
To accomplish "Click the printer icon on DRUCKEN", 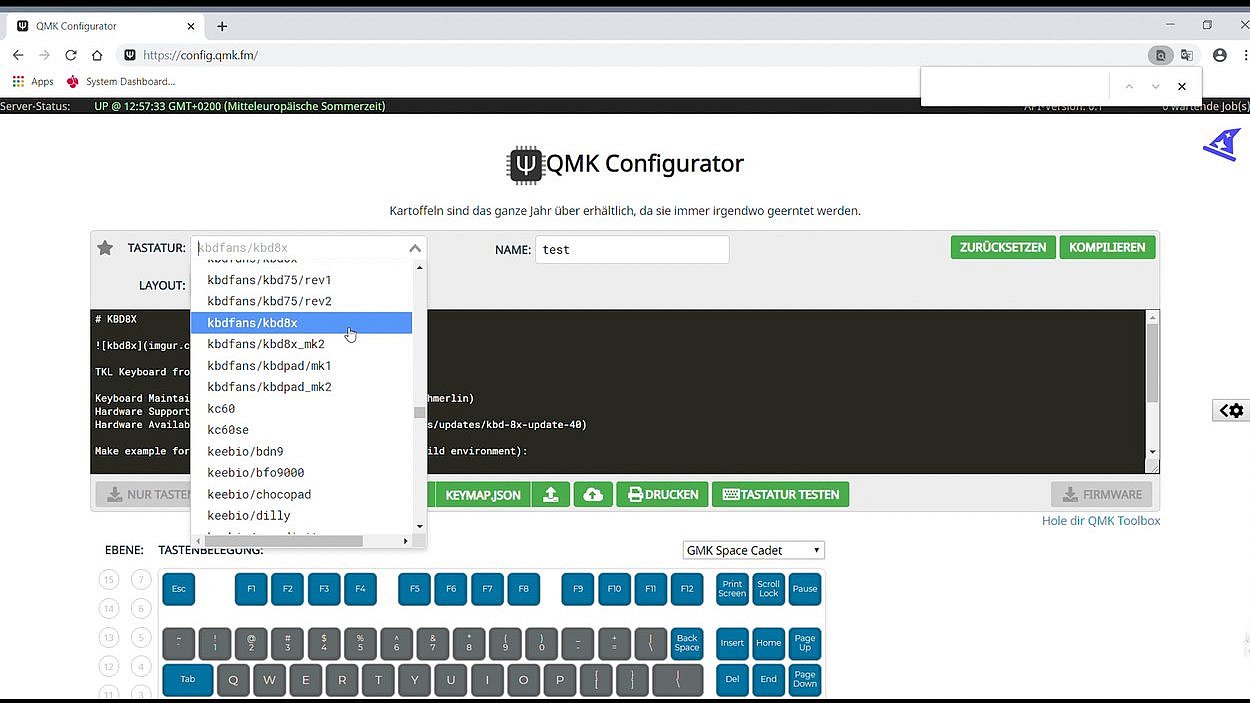I will pyautogui.click(x=636, y=494).
